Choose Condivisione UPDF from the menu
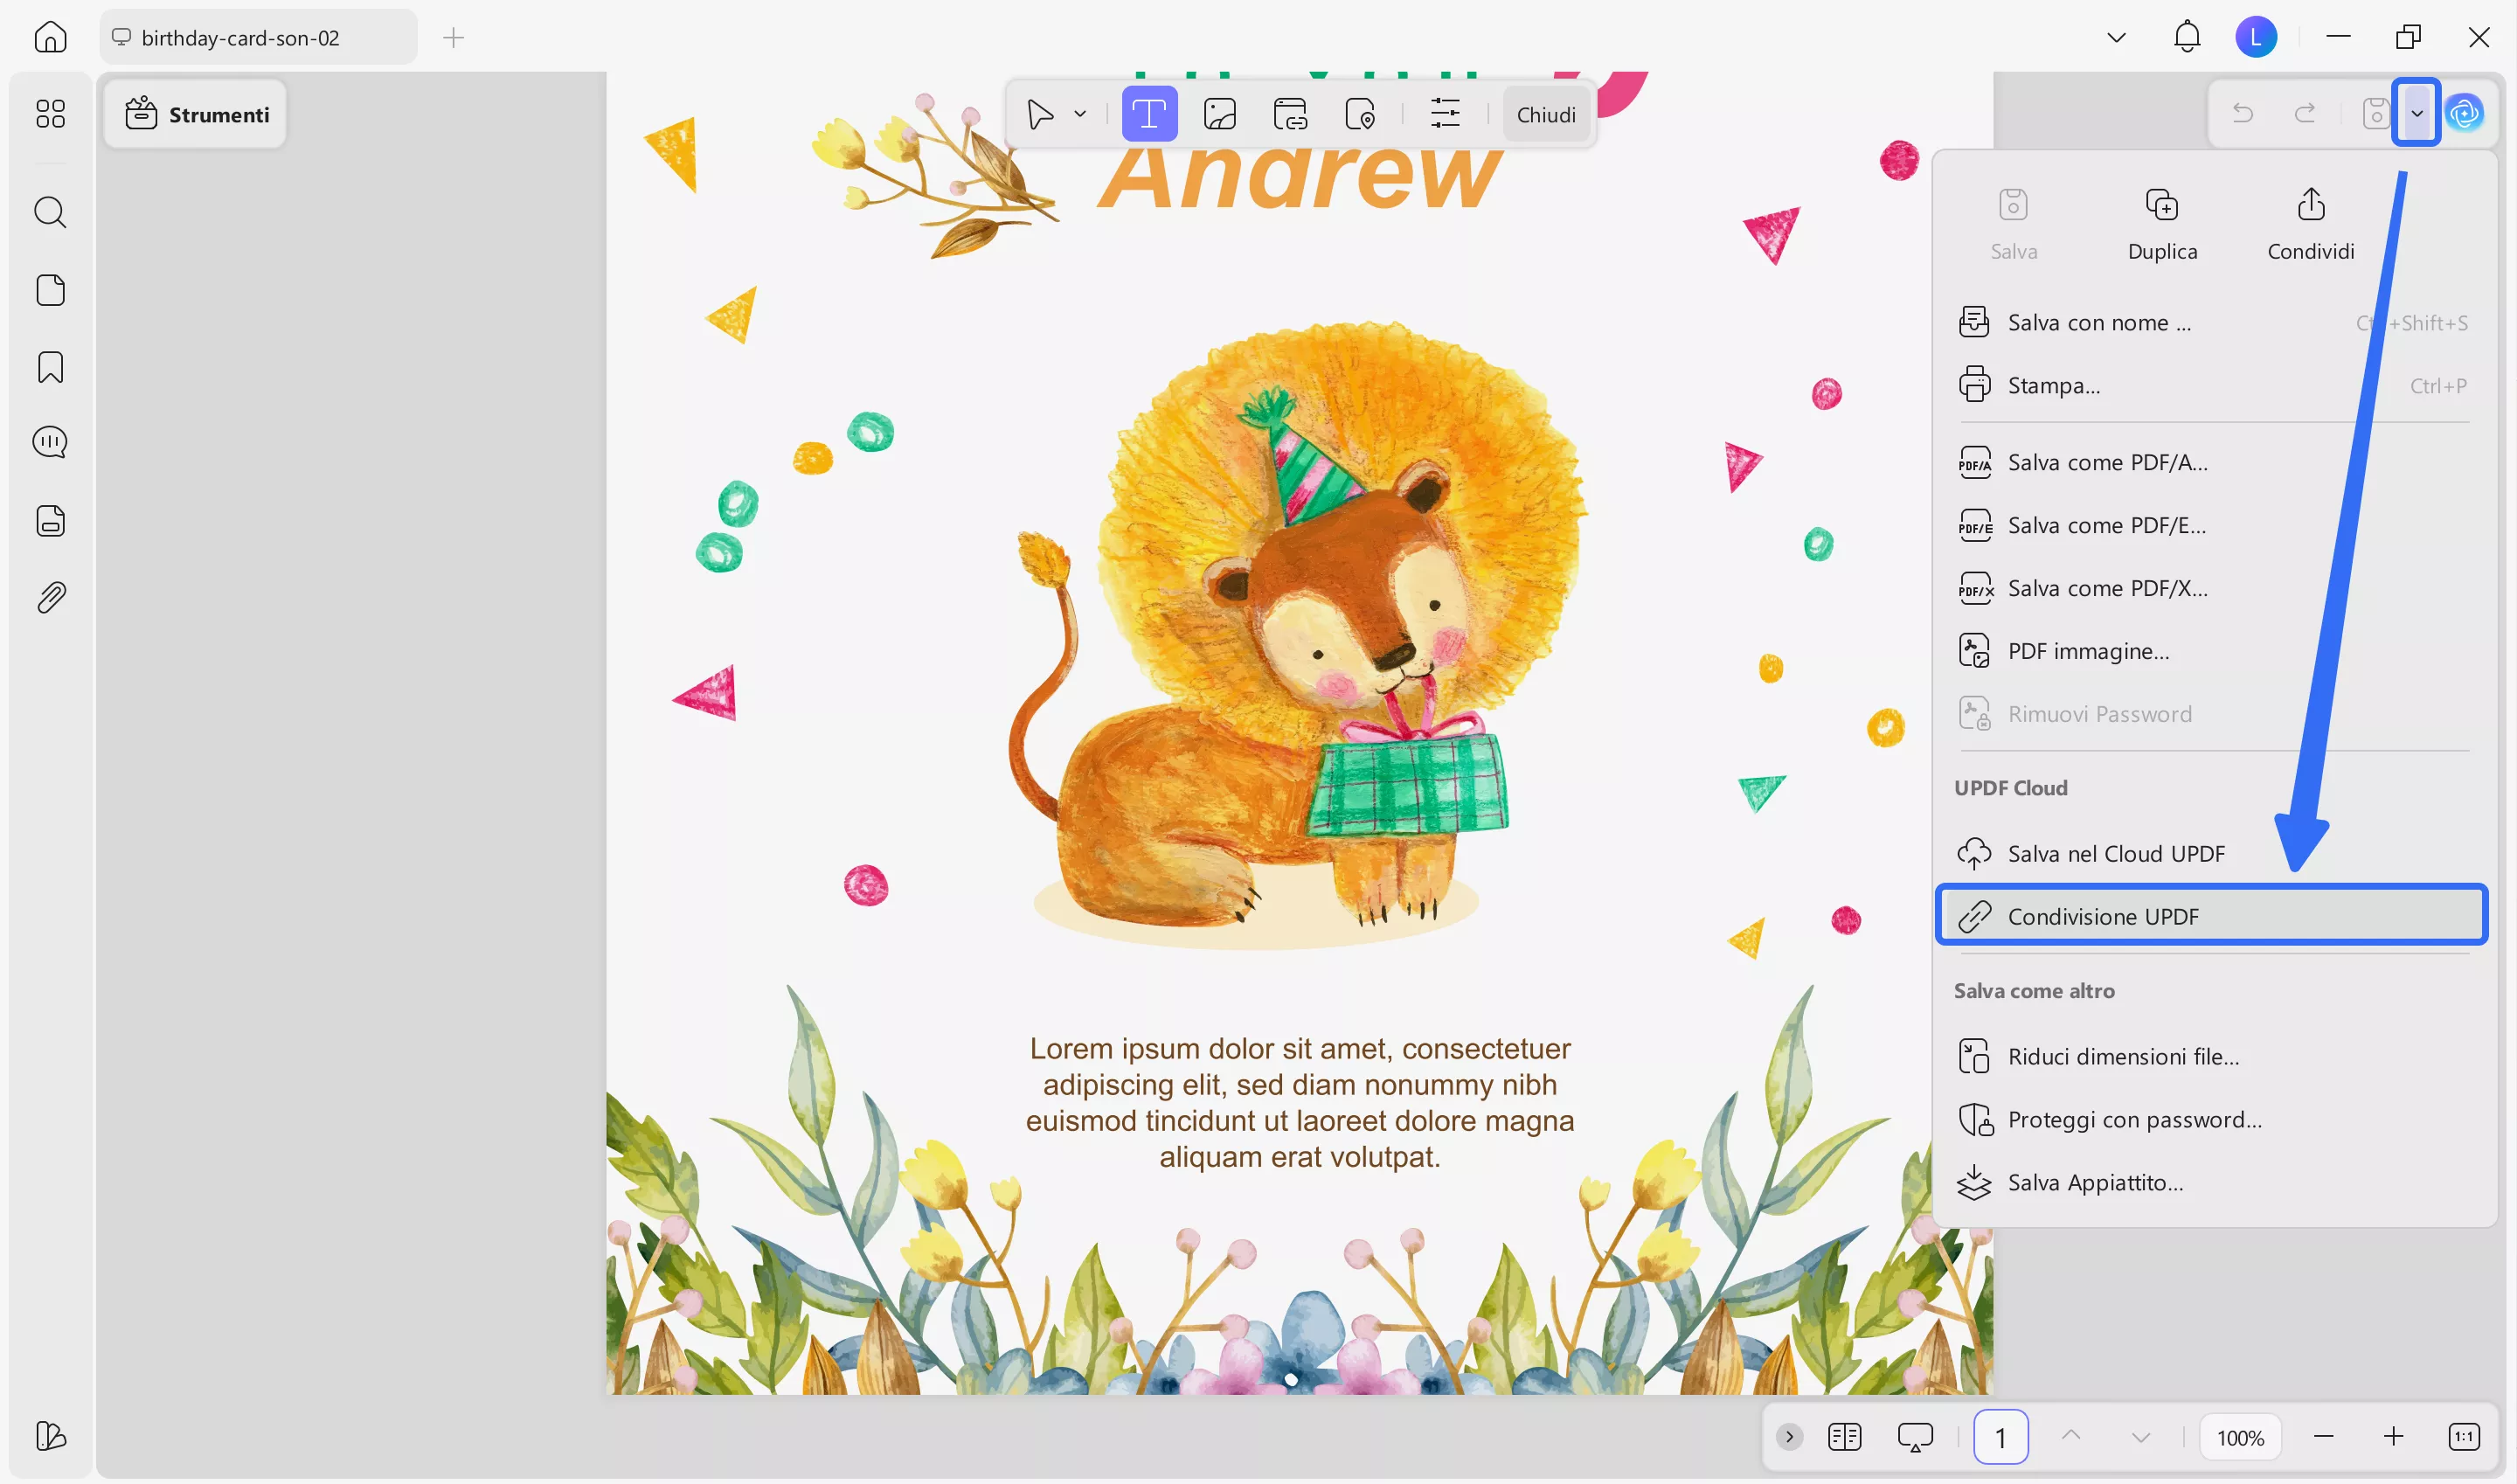This screenshot has height=1484, width=2517. pyautogui.click(x=2210, y=915)
